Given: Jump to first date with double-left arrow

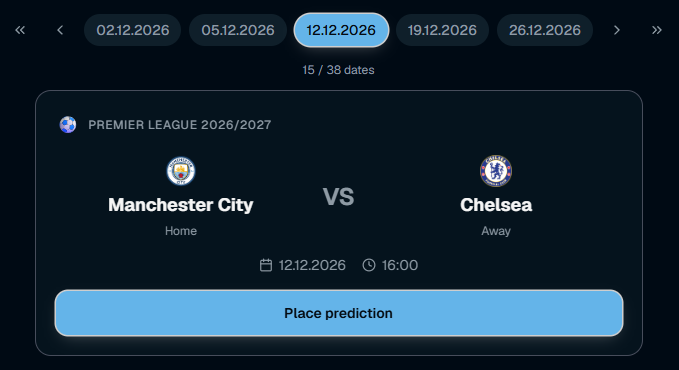Looking at the screenshot, I should [20, 30].
